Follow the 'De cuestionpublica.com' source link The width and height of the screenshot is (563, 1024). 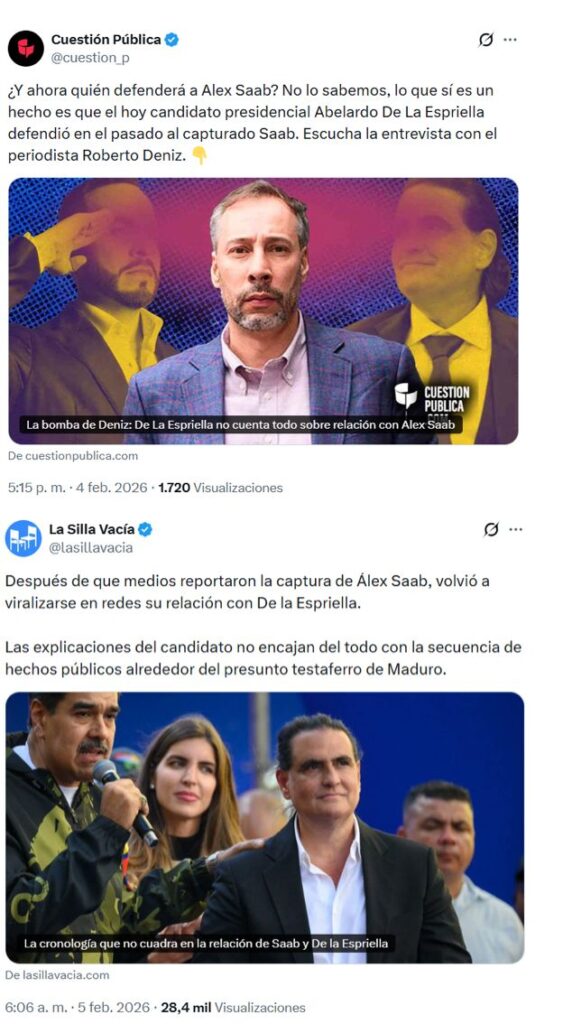coord(73,456)
